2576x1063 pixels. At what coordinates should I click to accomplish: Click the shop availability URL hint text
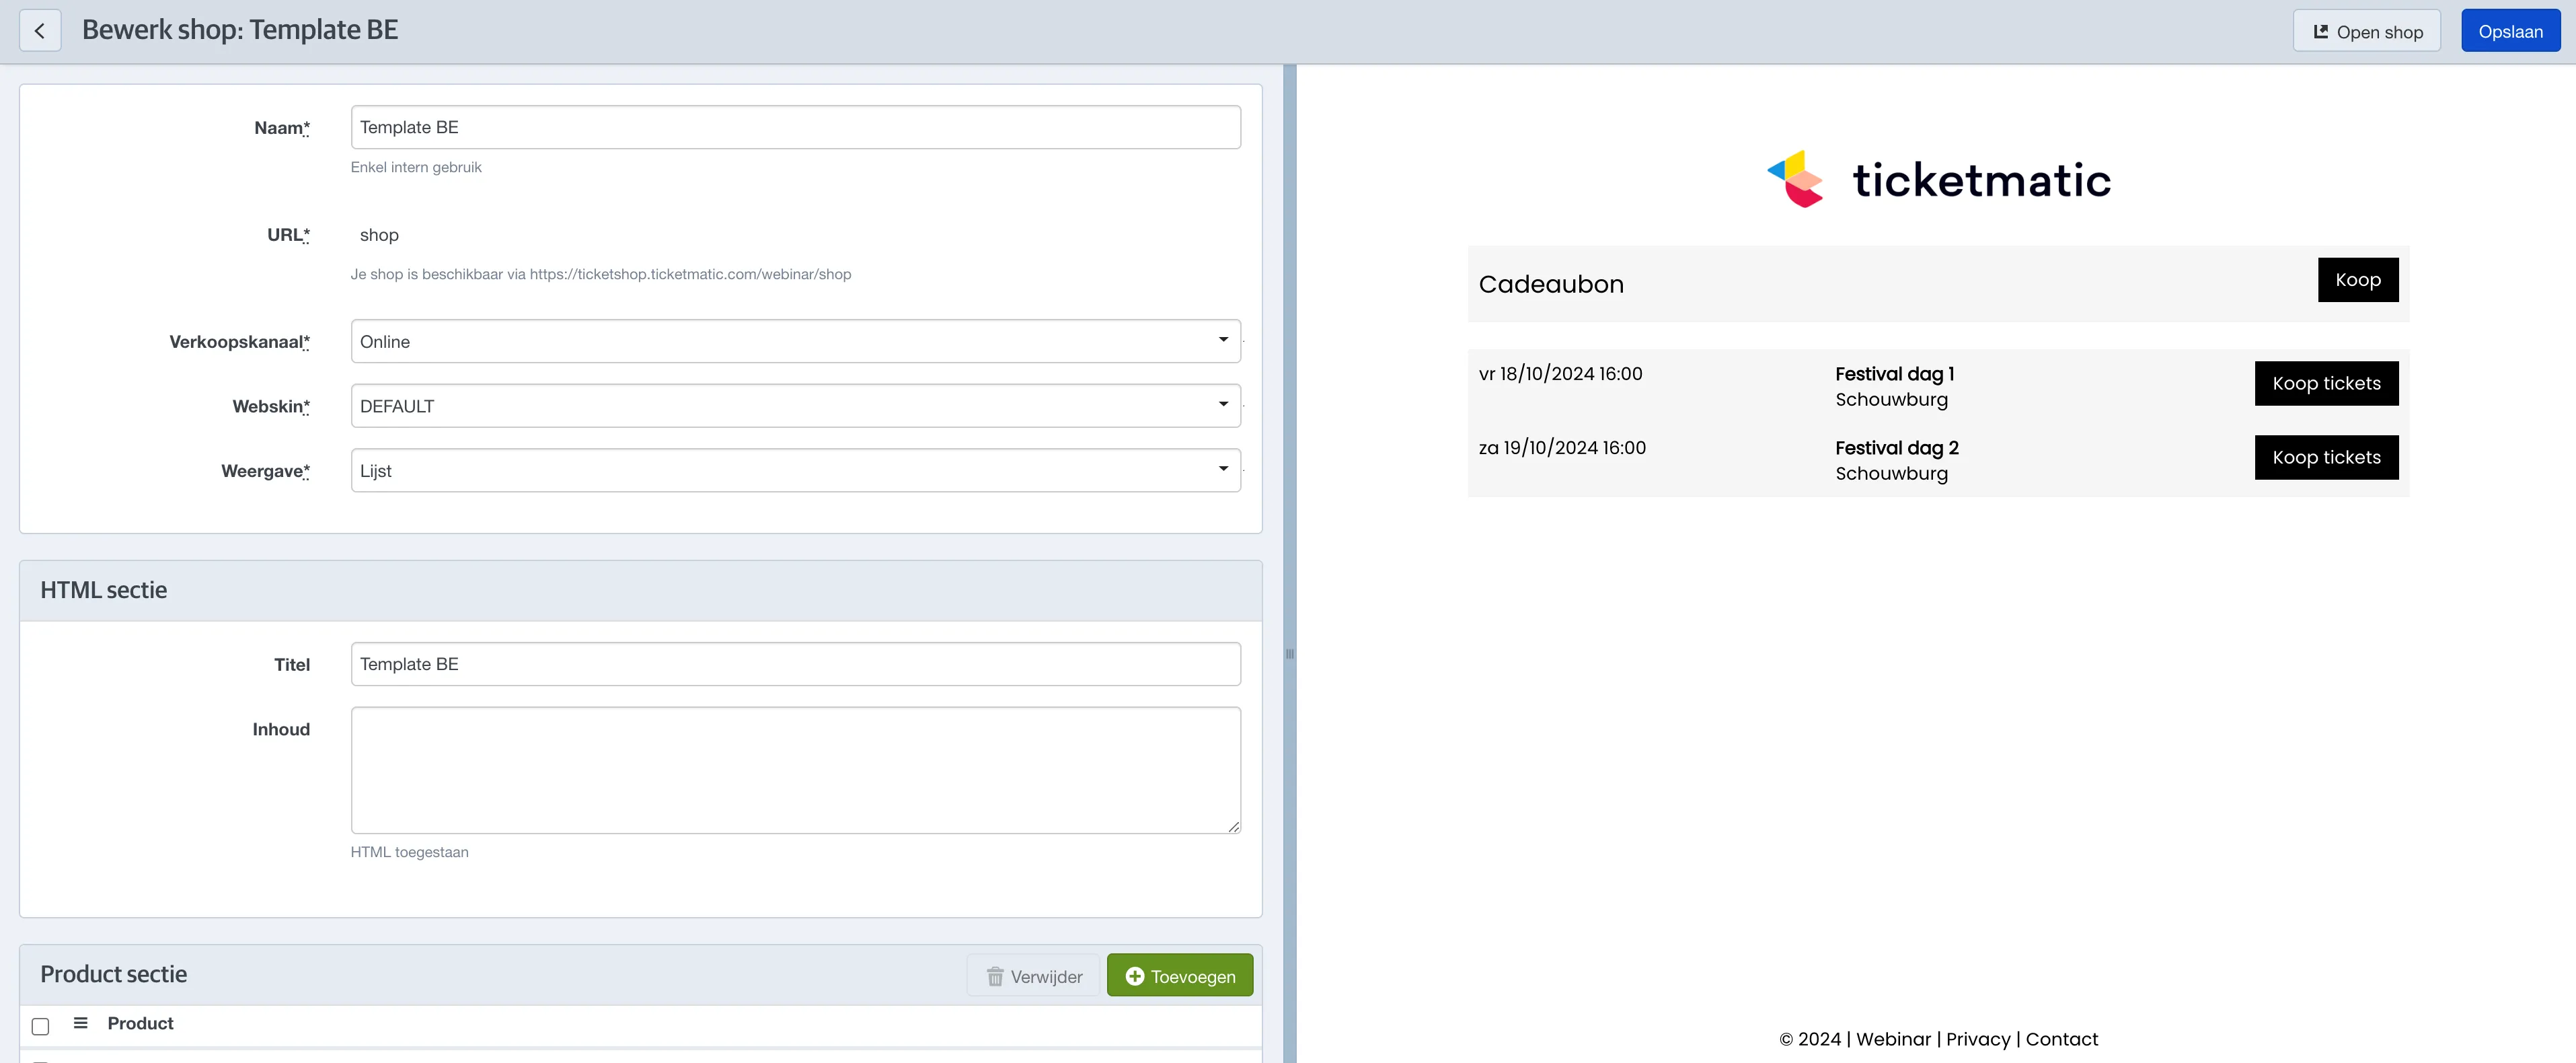point(601,274)
